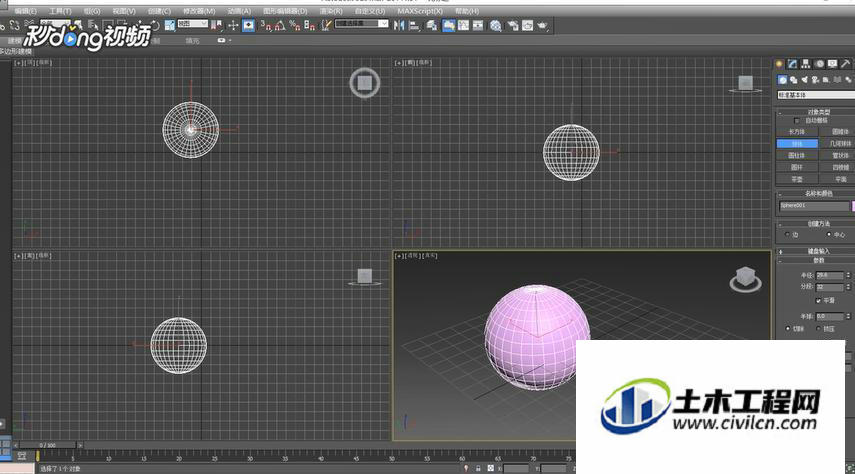The image size is (855, 474).
Task: Open the Material Editor icon
Action: pyautogui.click(x=495, y=25)
